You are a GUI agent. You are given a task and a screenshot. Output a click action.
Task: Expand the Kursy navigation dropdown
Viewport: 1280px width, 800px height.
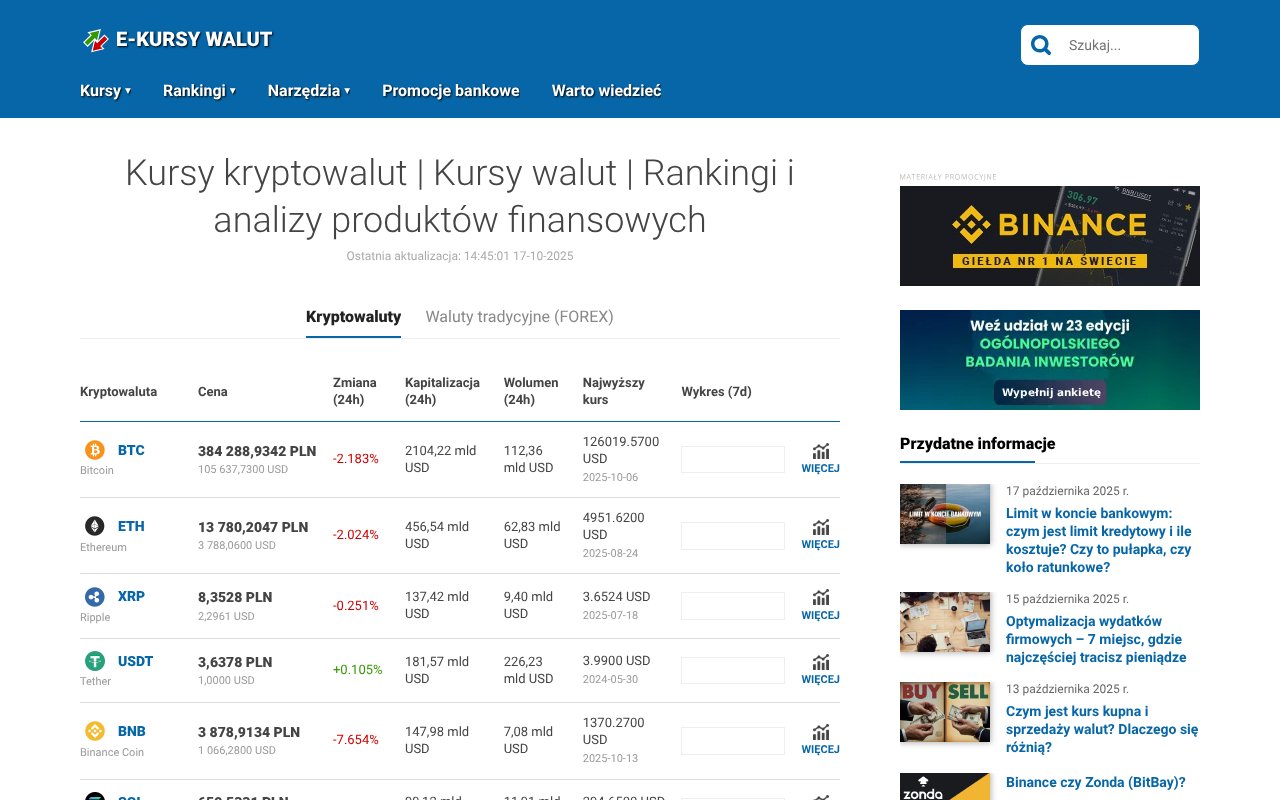[x=104, y=90]
